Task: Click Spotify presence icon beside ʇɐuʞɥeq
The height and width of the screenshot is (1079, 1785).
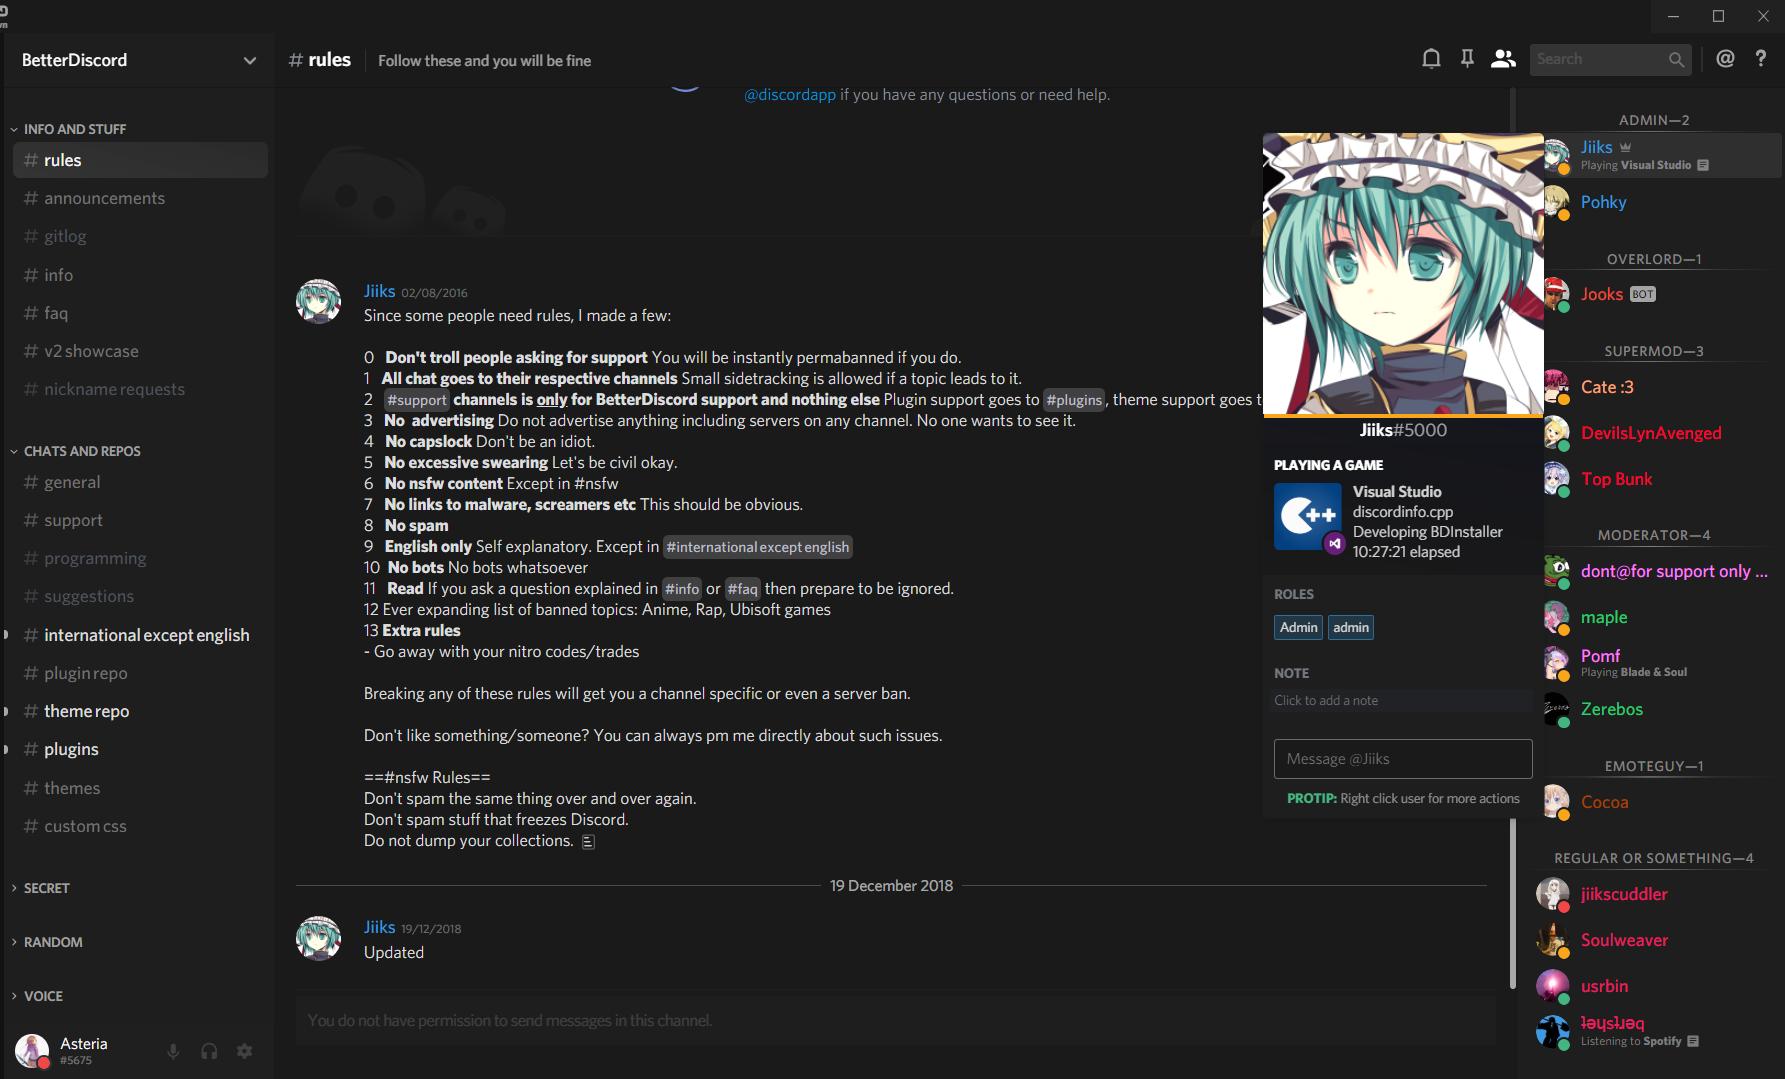Action: tap(1693, 1041)
